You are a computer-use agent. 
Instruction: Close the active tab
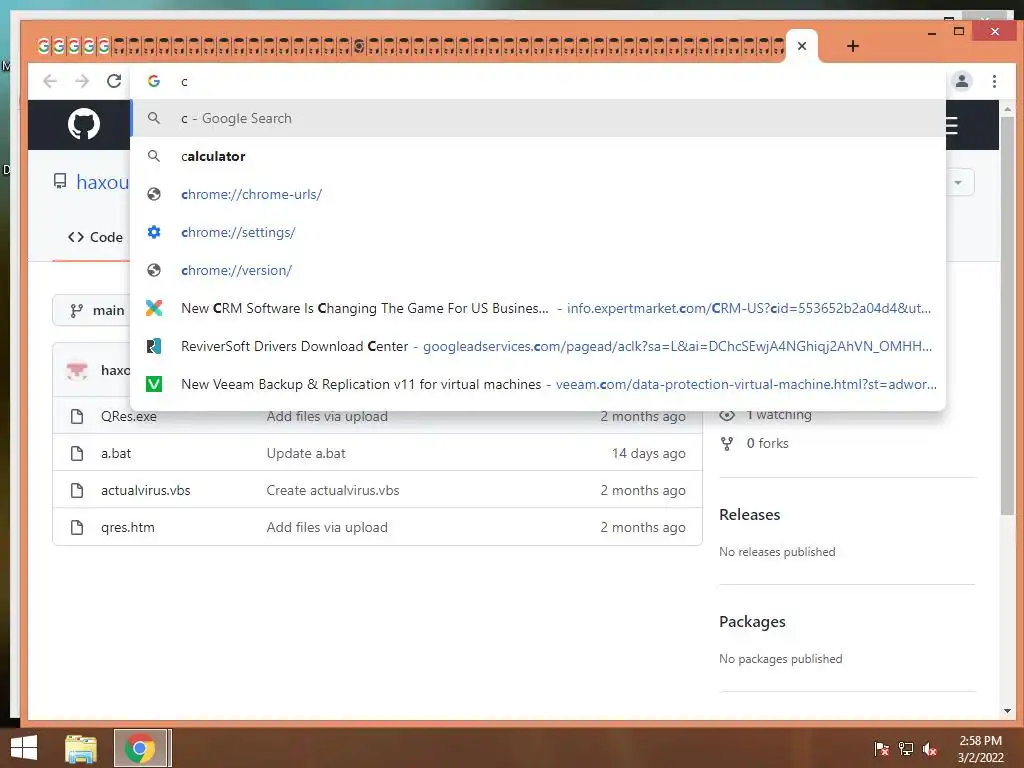[802, 46]
